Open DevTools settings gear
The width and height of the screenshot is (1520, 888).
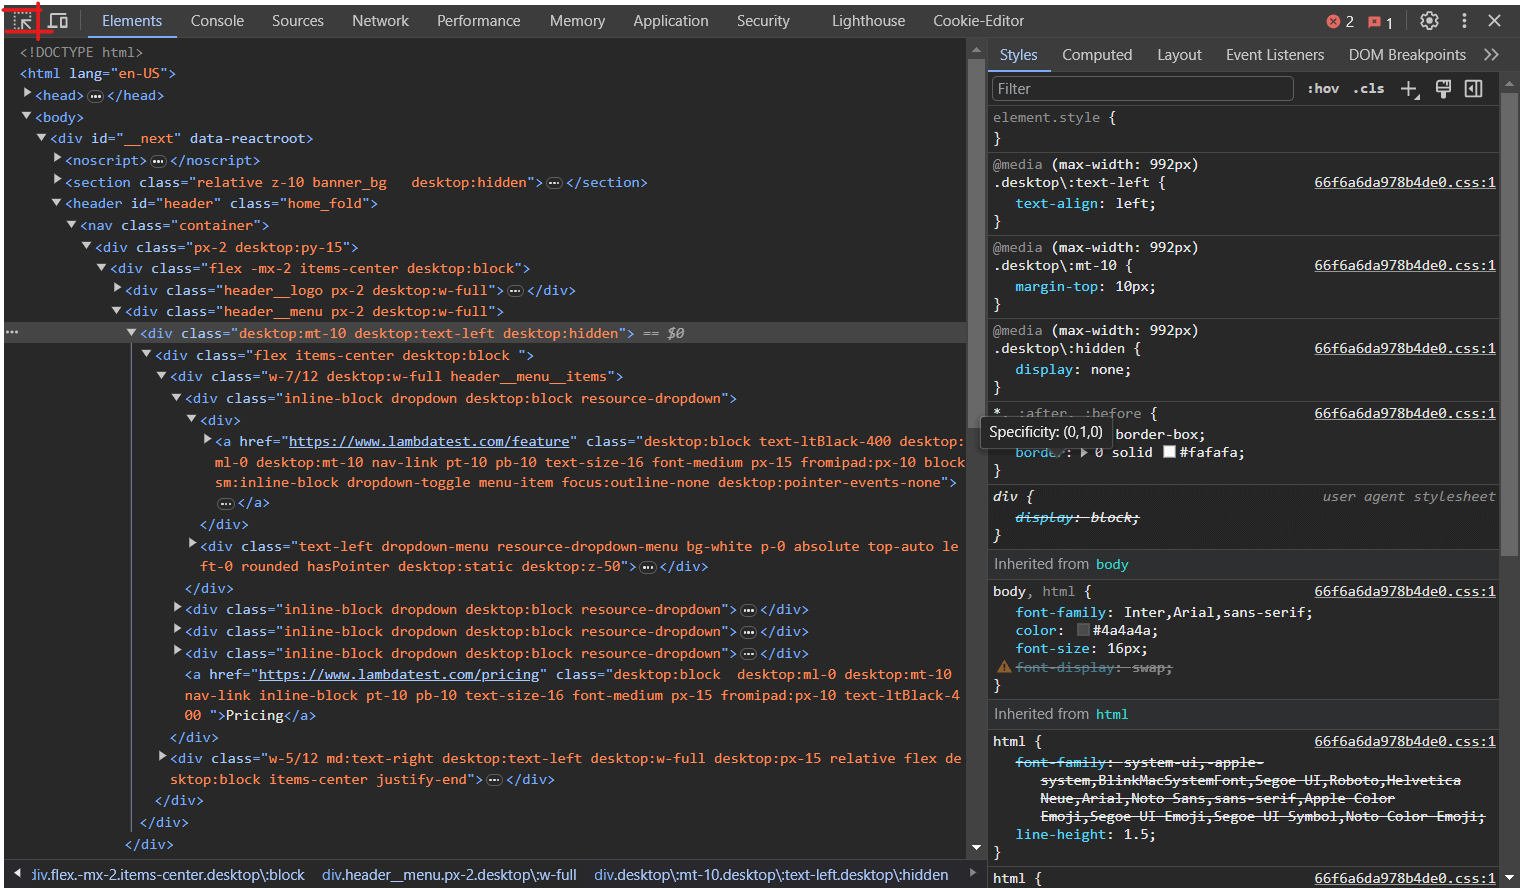point(1429,21)
